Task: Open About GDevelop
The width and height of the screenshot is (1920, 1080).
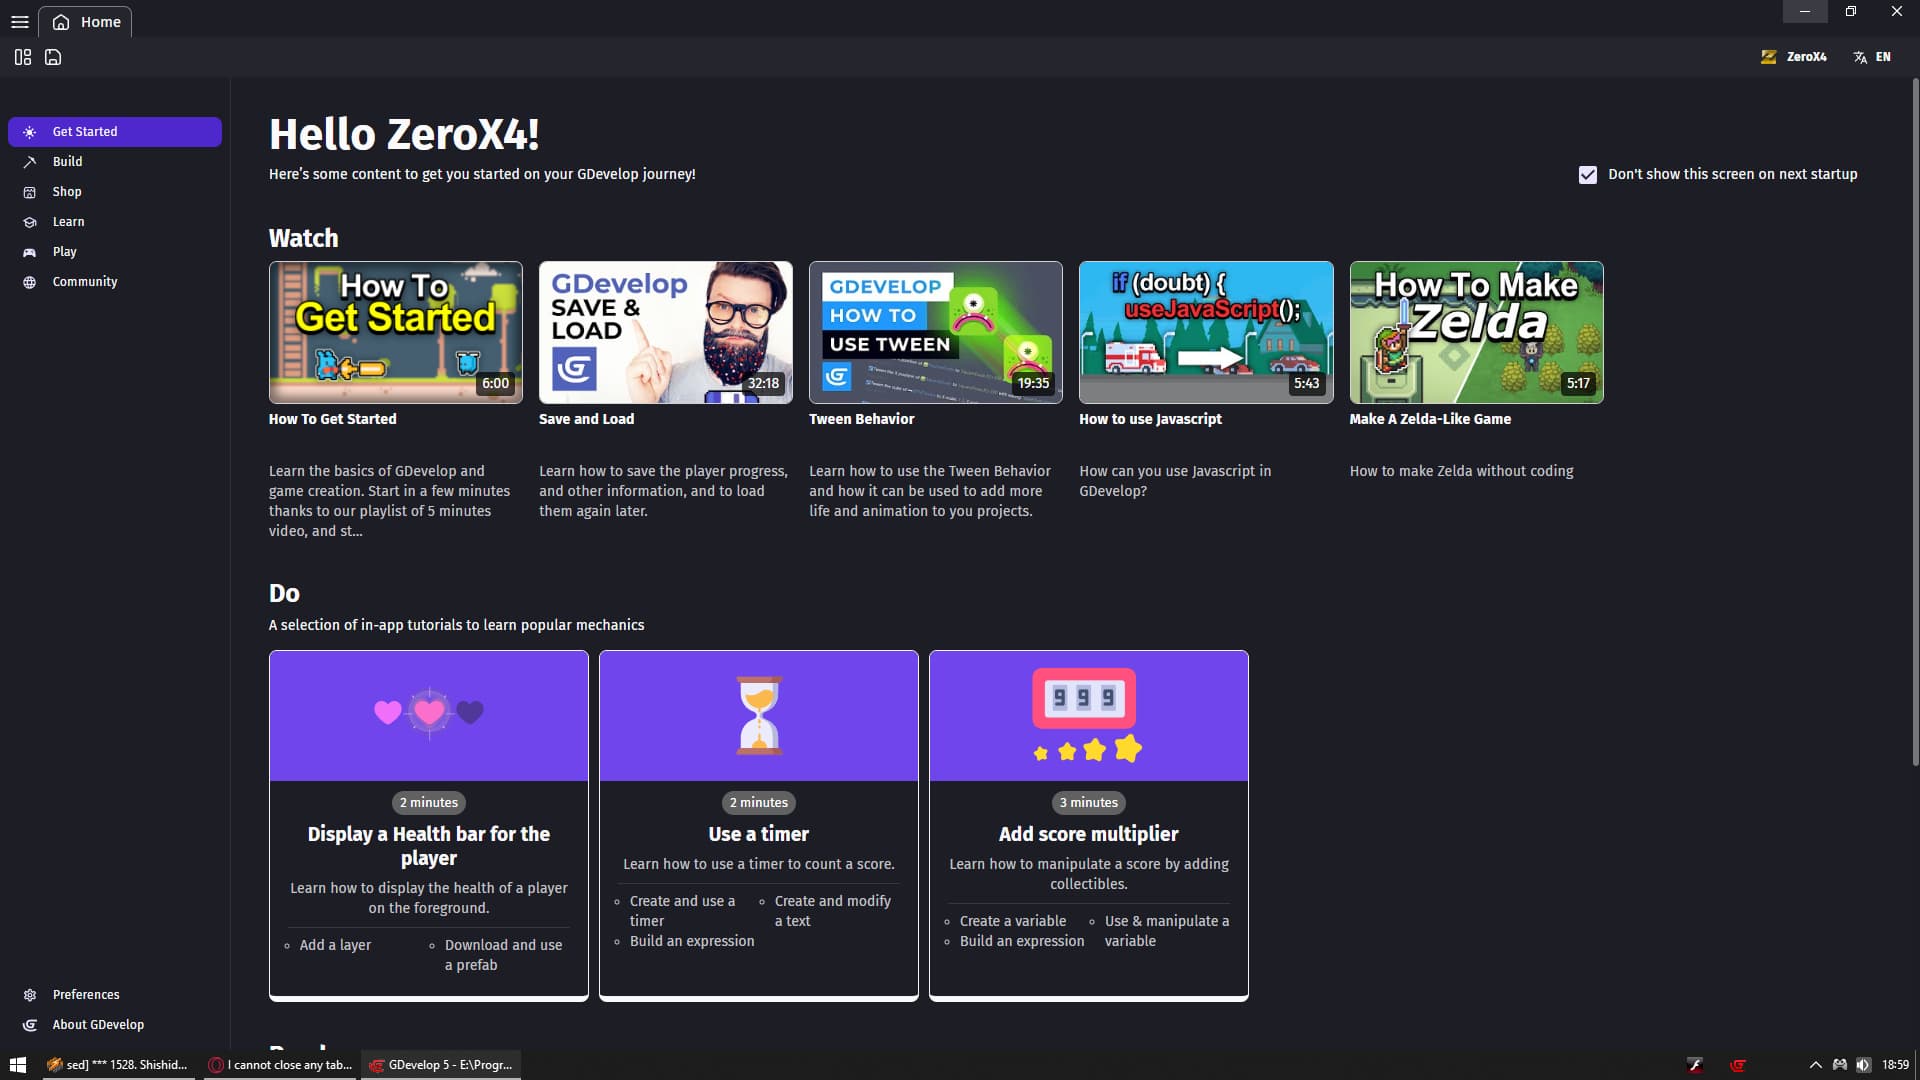Action: point(115,1025)
